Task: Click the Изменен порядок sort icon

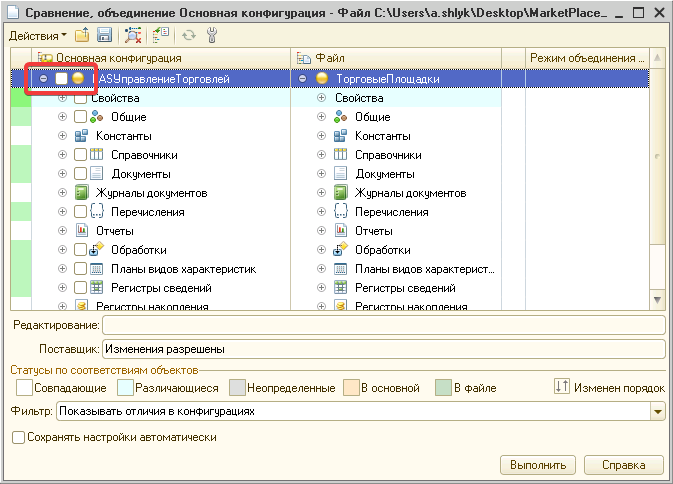Action: point(561,387)
